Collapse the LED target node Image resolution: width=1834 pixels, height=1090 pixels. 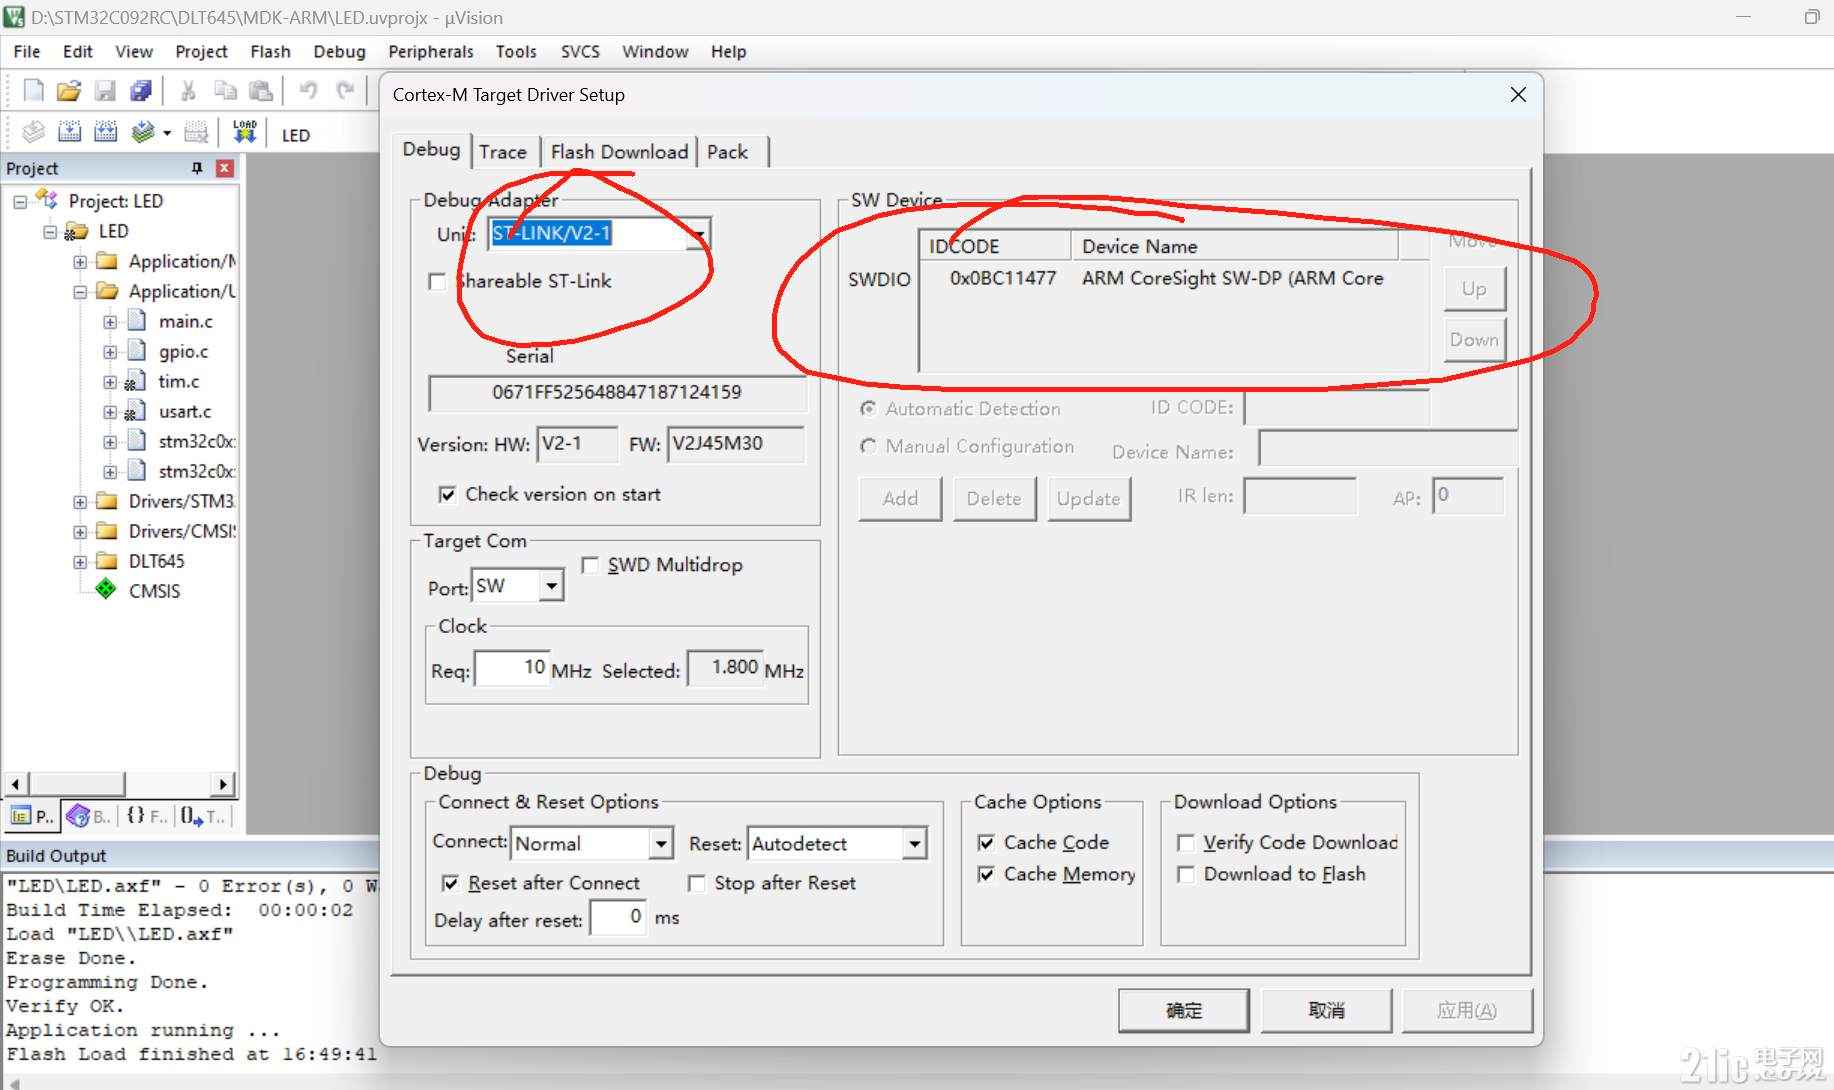pos(50,232)
